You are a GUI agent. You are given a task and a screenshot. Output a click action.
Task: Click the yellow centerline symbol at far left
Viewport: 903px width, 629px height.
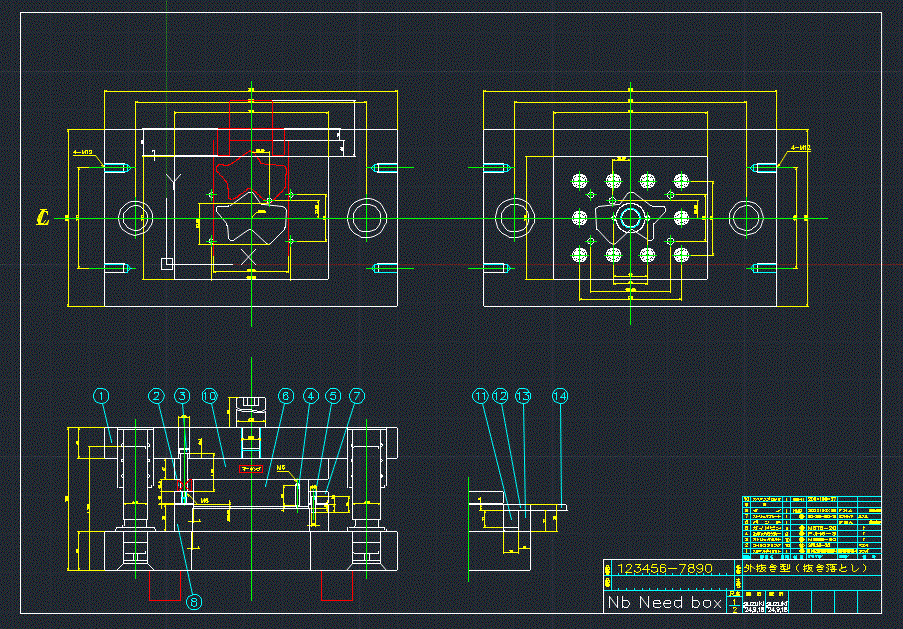point(43,217)
